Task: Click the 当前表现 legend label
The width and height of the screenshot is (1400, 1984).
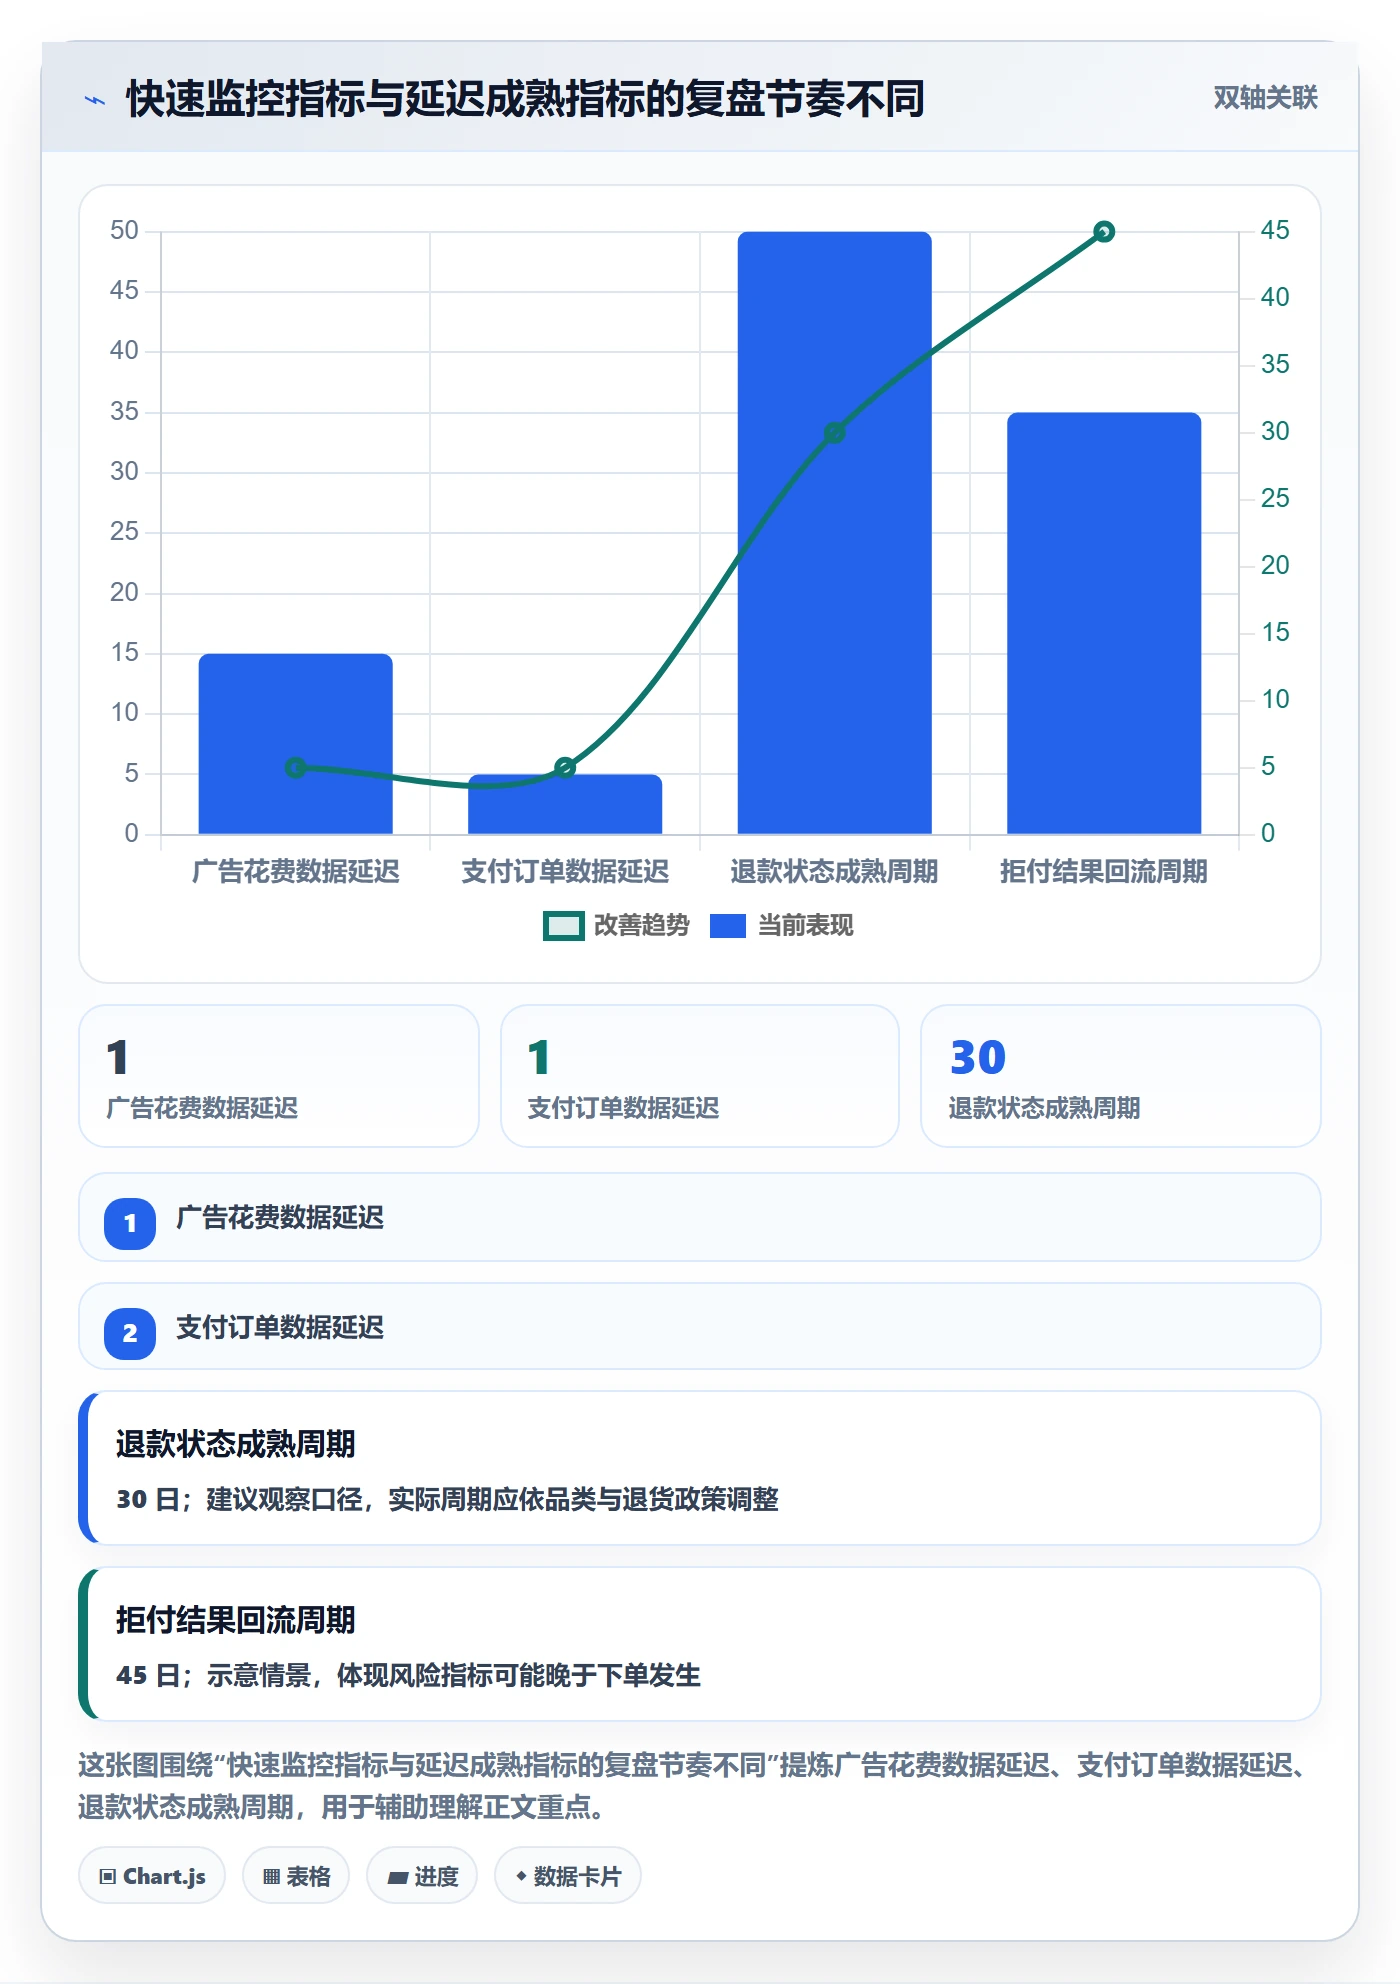Action: click(x=806, y=926)
